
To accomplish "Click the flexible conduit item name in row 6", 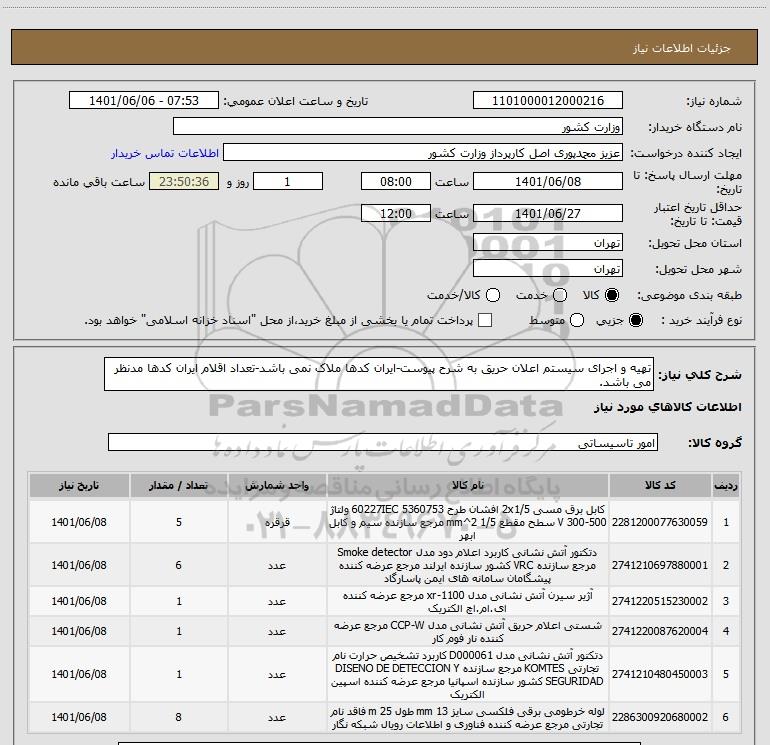I will tap(467, 717).
